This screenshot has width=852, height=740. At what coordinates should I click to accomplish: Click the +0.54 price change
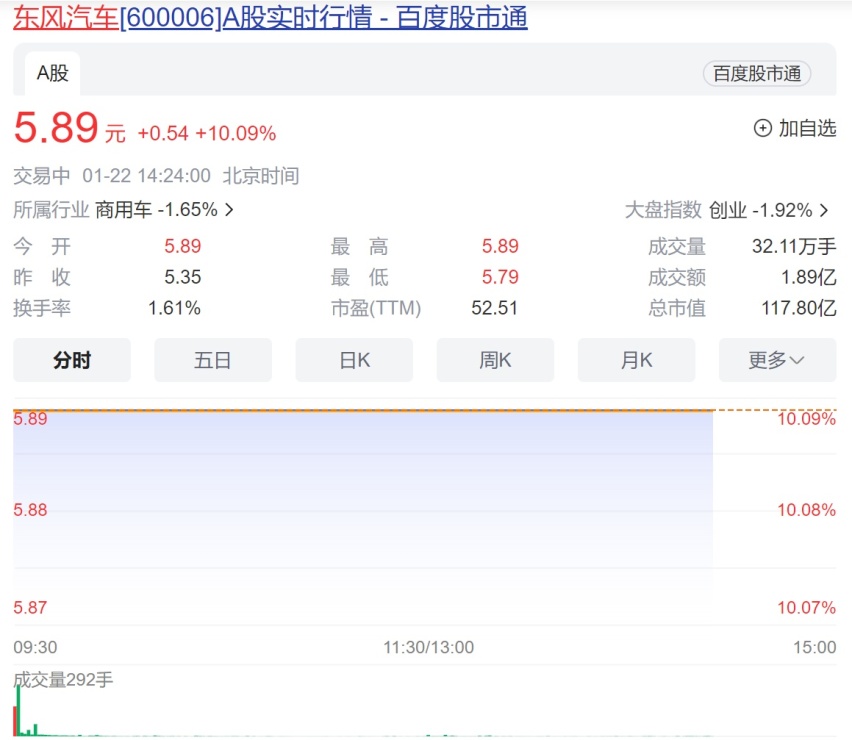coord(163,134)
